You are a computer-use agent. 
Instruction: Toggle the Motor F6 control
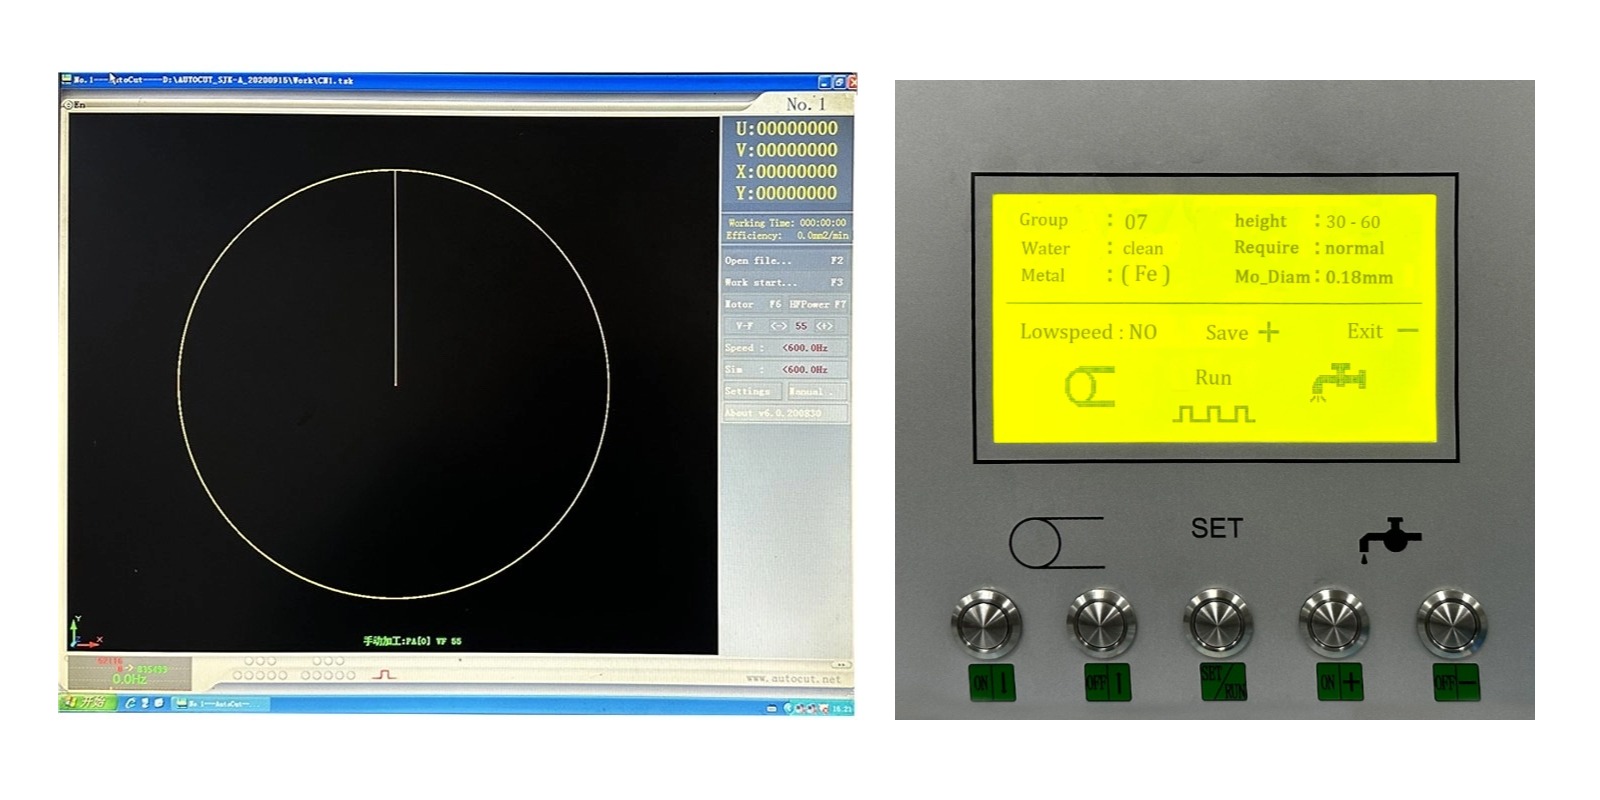pyautogui.click(x=752, y=304)
